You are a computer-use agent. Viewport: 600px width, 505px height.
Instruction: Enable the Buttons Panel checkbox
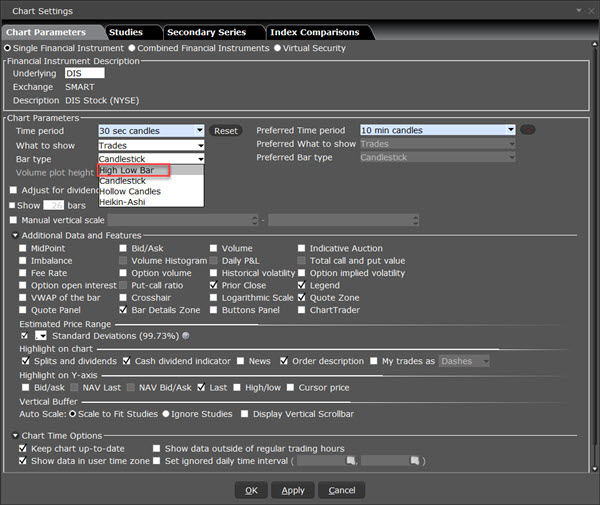tap(214, 310)
